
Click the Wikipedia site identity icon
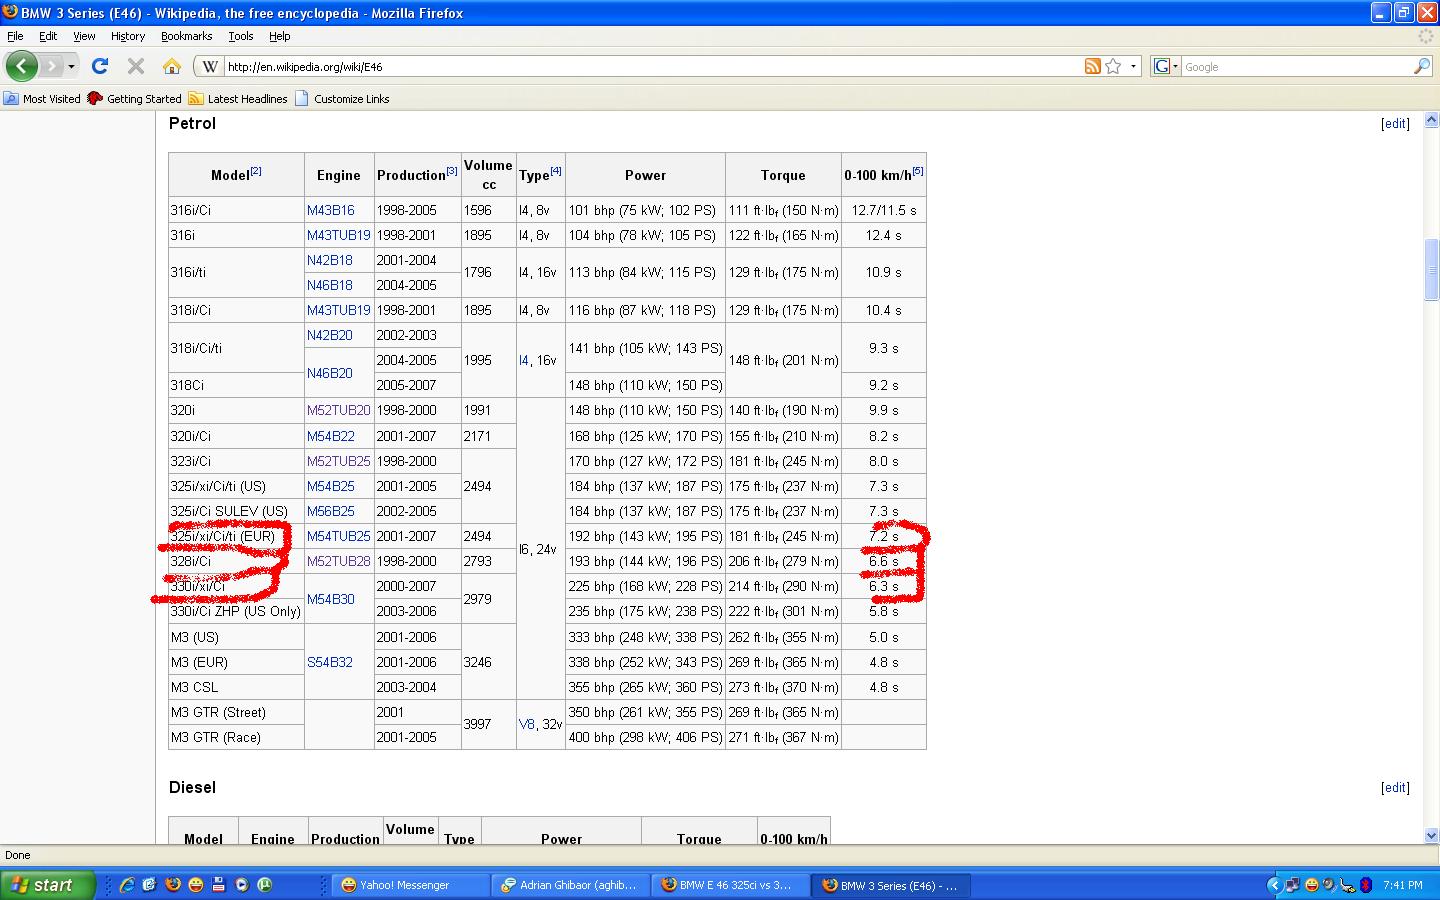[x=209, y=67]
